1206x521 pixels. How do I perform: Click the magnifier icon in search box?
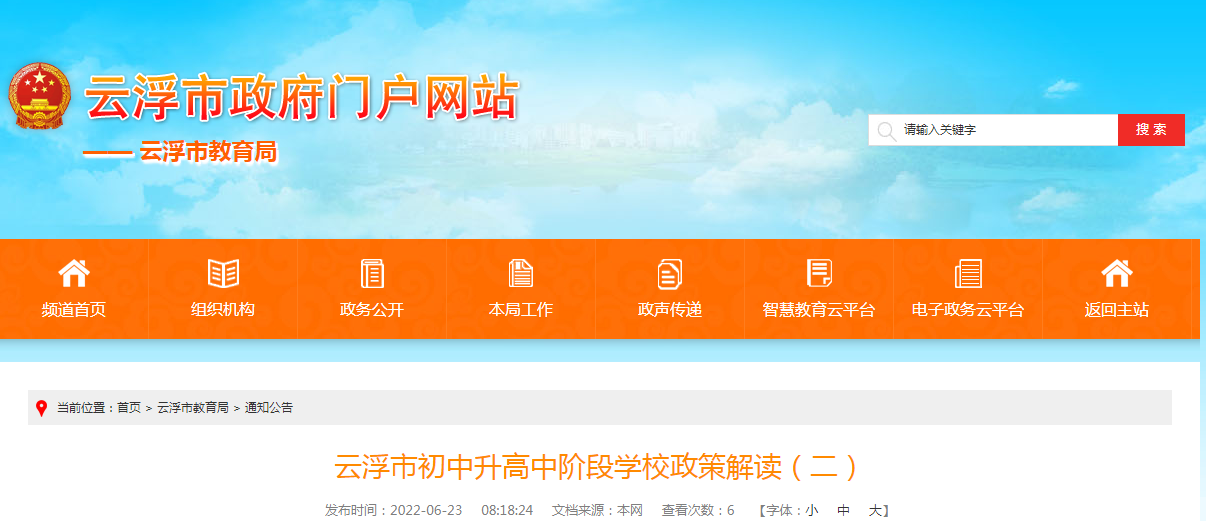coord(886,130)
